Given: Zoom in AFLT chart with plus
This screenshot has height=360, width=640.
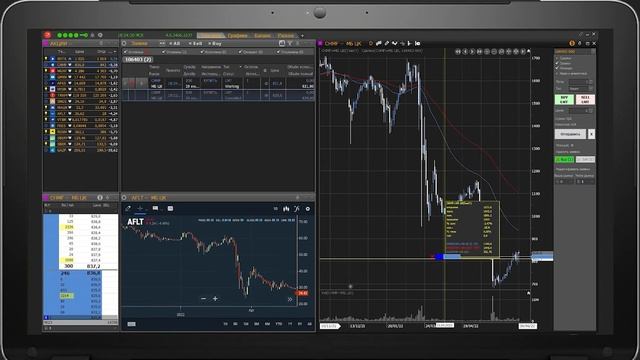Looking at the screenshot, I should 215,299.
